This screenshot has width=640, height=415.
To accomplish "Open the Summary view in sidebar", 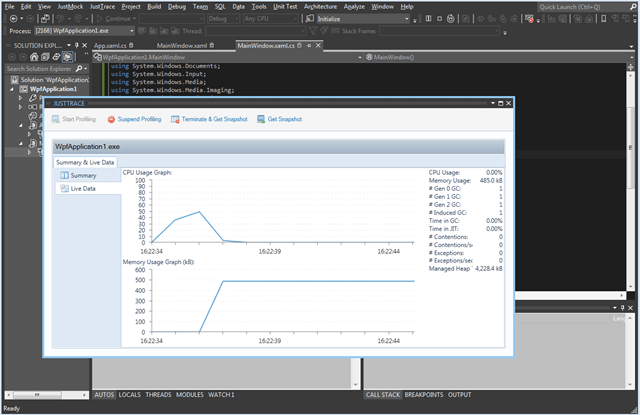I will click(84, 175).
